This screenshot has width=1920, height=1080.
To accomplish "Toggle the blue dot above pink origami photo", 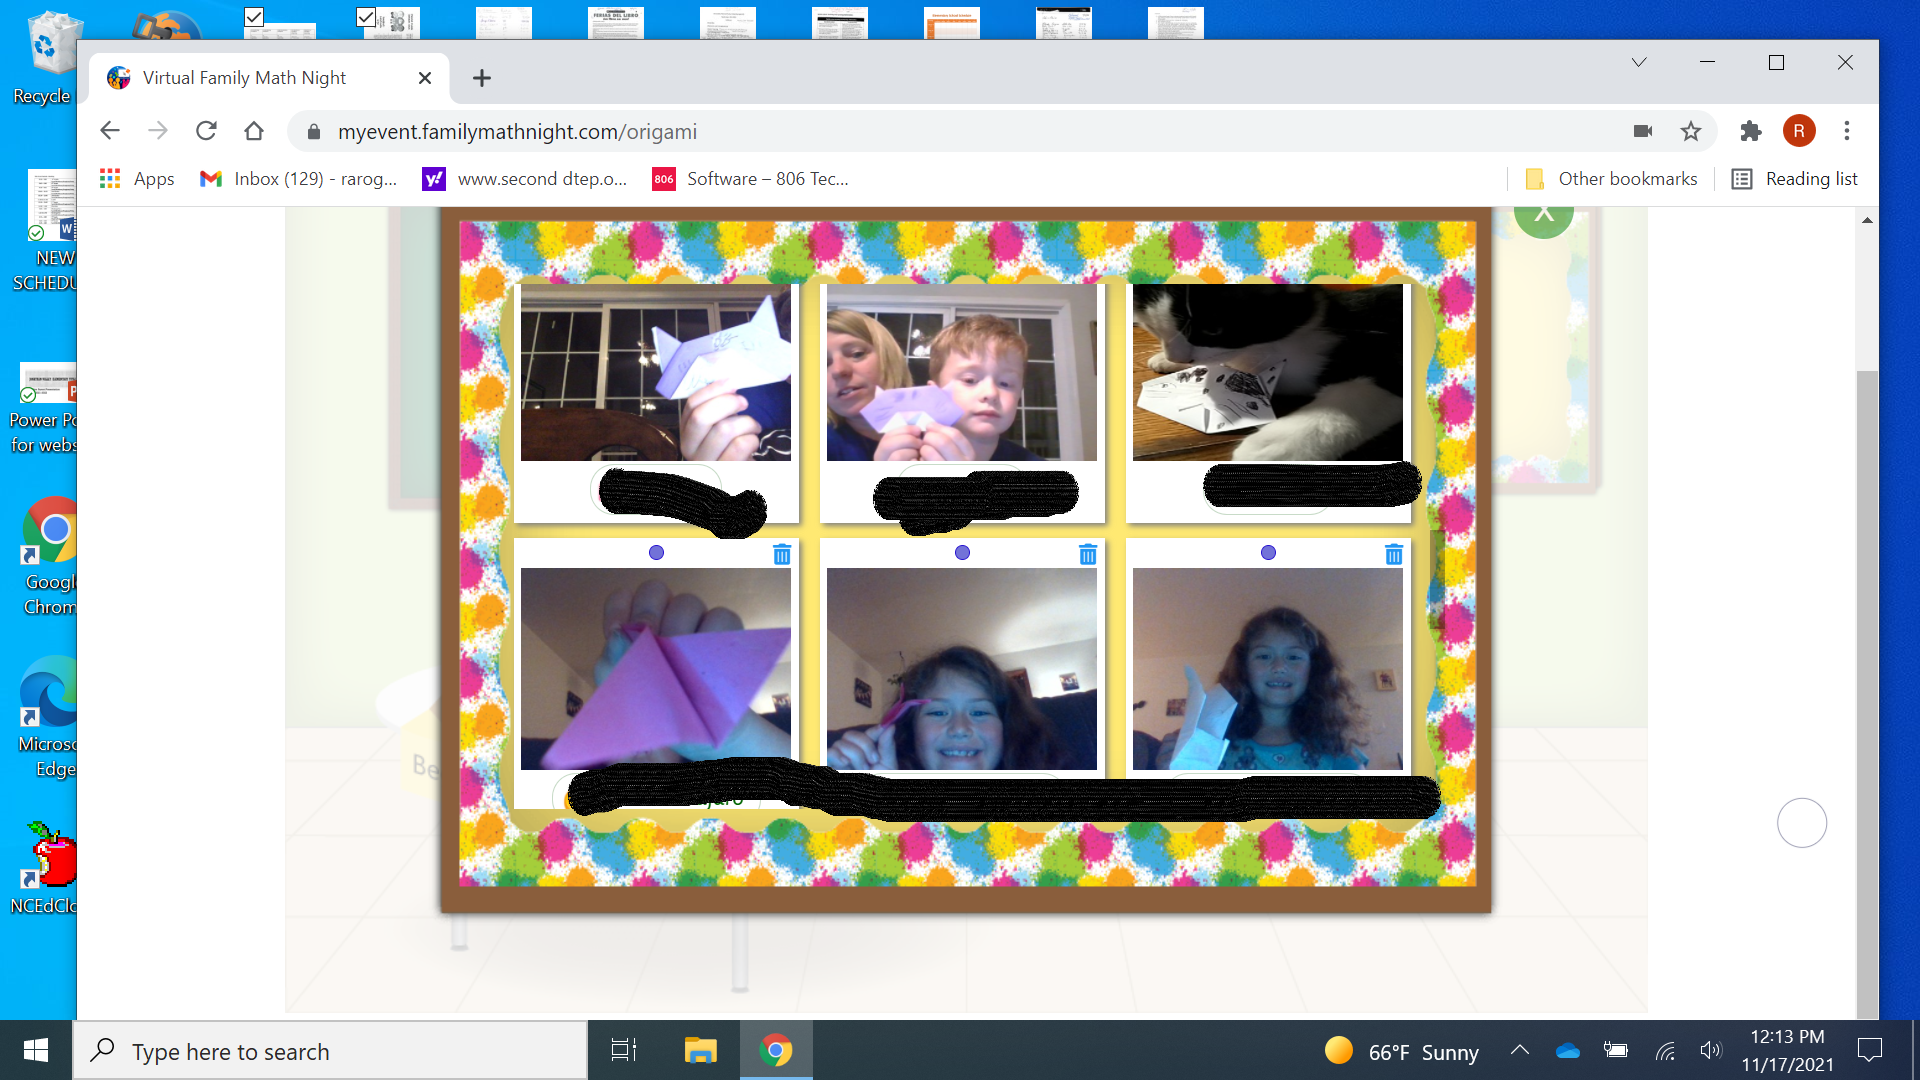I will (656, 552).
